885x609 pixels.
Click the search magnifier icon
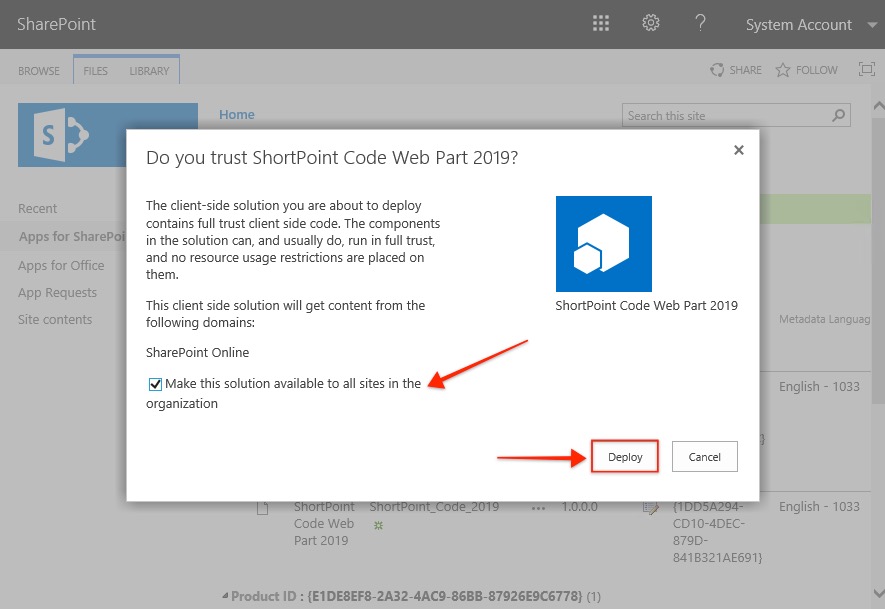coord(839,115)
